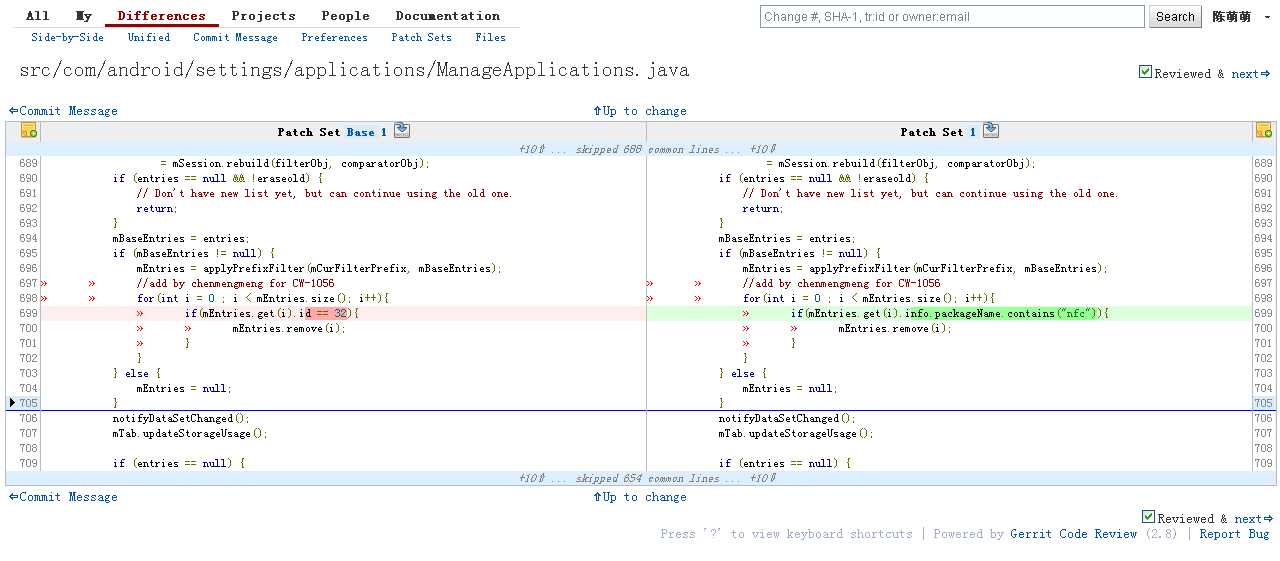Image resolution: width=1280 pixels, height=561 pixels.
Task: Click bottom Up to change link
Action: (x=640, y=497)
